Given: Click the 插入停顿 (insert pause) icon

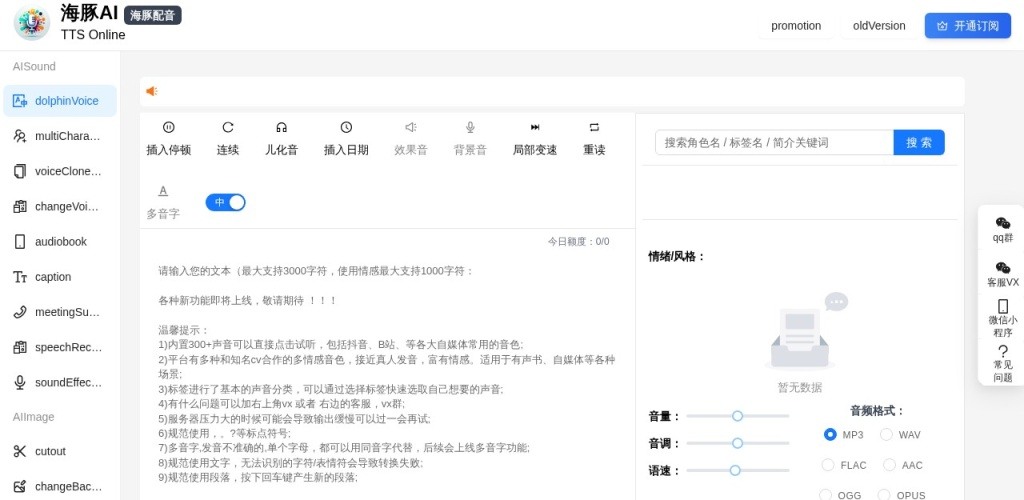Looking at the screenshot, I should 168,128.
